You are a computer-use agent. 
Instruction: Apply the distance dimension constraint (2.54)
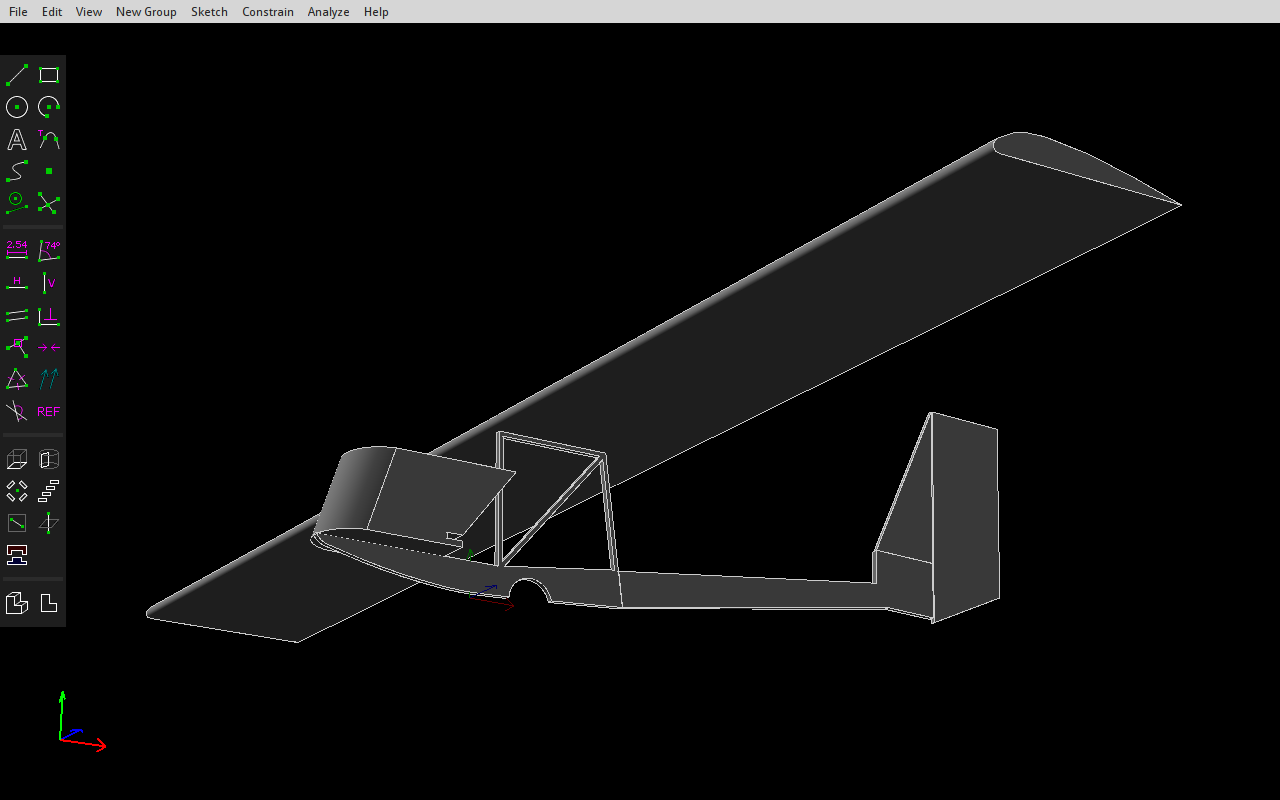coord(17,250)
